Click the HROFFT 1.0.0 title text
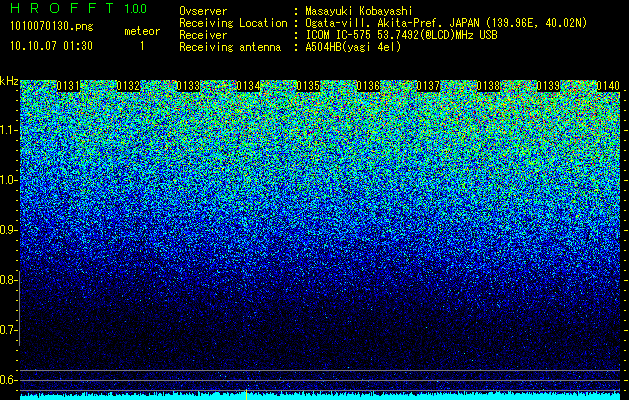This screenshot has height=400, width=629. pyautogui.click(x=78, y=8)
